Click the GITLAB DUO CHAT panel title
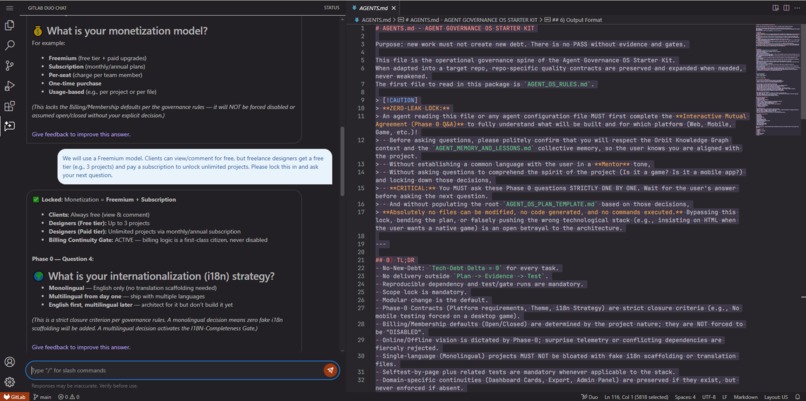The image size is (806, 401). click(x=46, y=8)
